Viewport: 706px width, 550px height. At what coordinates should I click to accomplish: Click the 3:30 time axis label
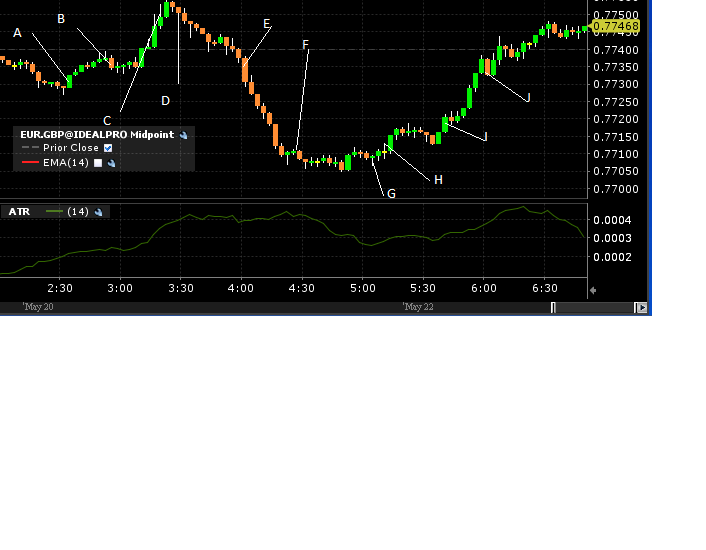coord(181,289)
